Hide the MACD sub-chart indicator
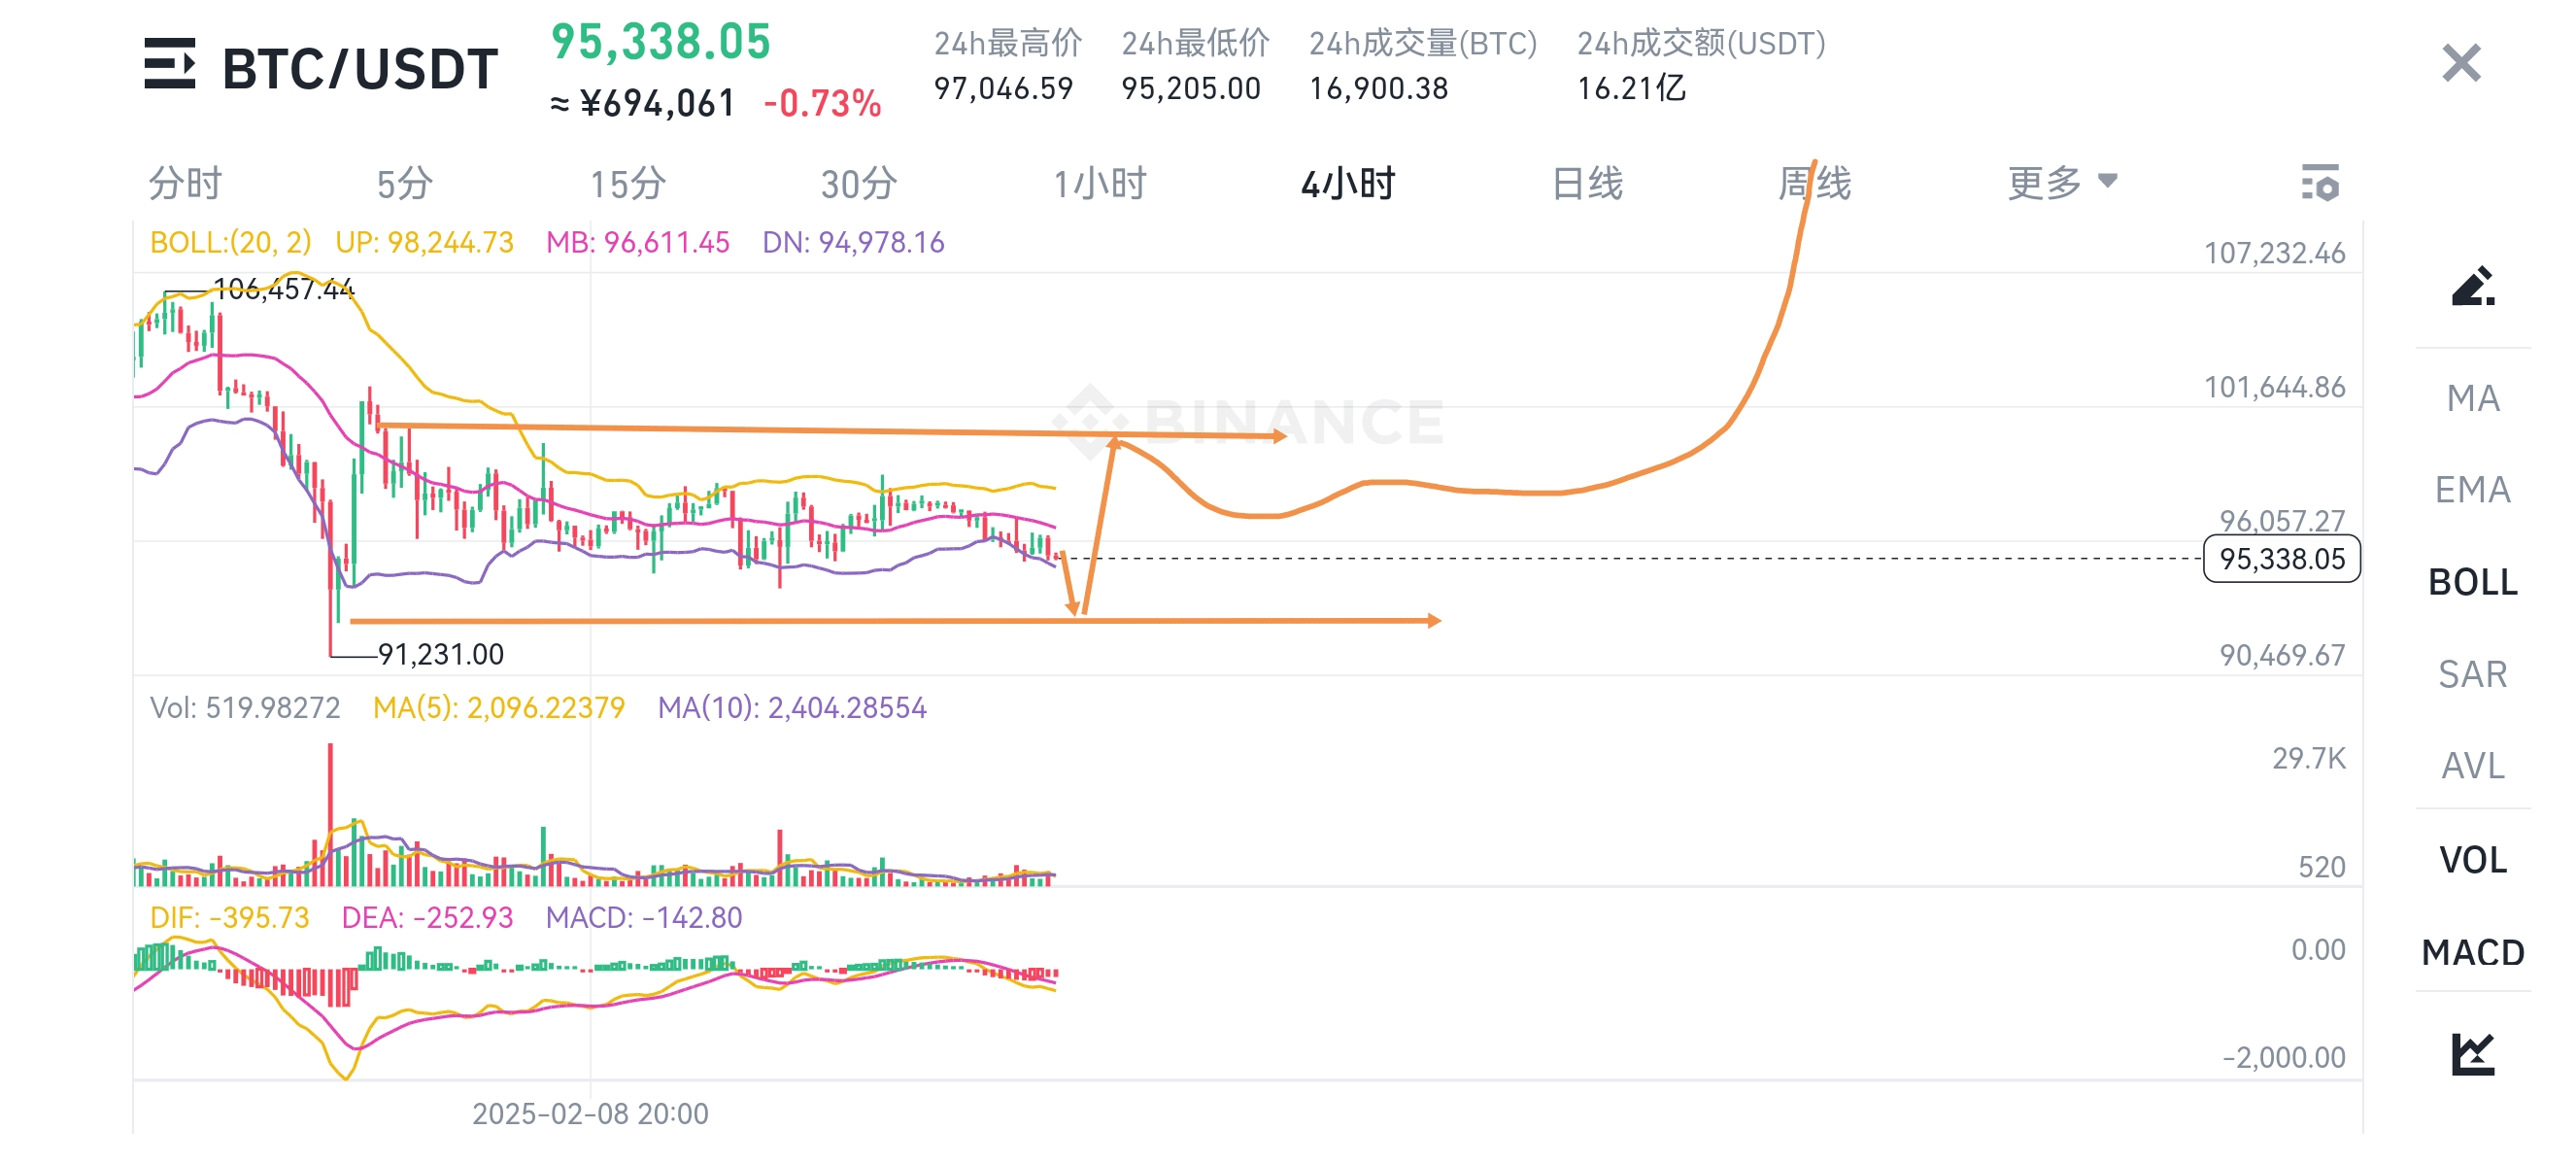Viewport: 2576px width, 1164px height. [x=2472, y=952]
